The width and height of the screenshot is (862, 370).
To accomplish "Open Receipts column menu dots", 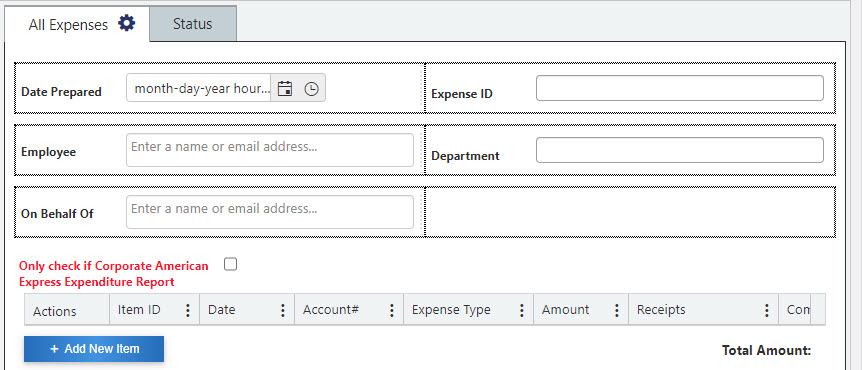I will (x=766, y=310).
